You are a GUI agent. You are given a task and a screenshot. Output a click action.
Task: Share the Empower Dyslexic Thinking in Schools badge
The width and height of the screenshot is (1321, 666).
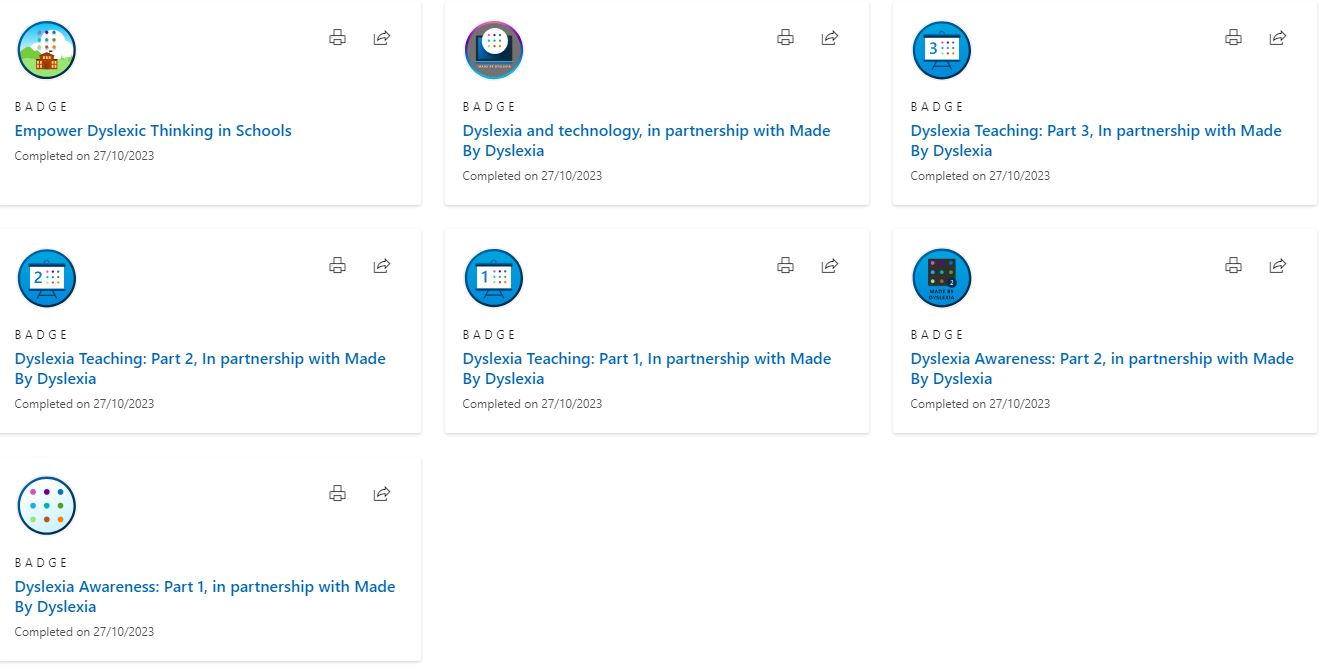coord(381,38)
